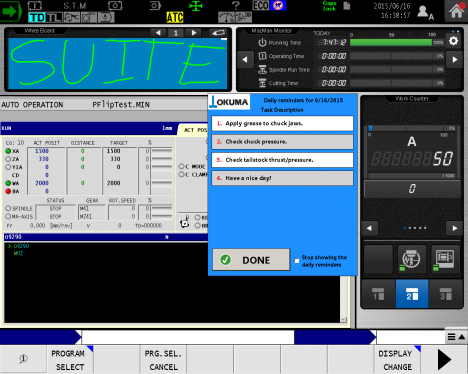Go to the Home screen icon

pyautogui.click(x=456, y=11)
